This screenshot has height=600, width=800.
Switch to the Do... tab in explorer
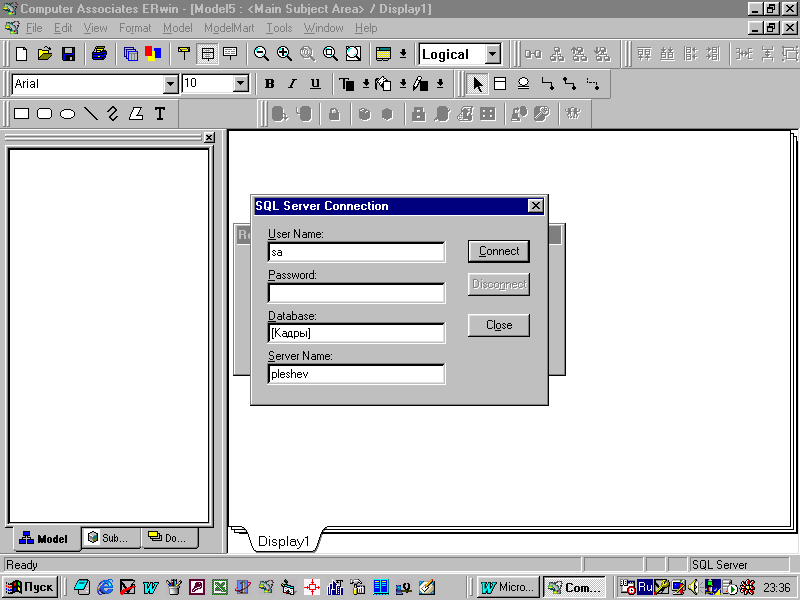(x=169, y=538)
